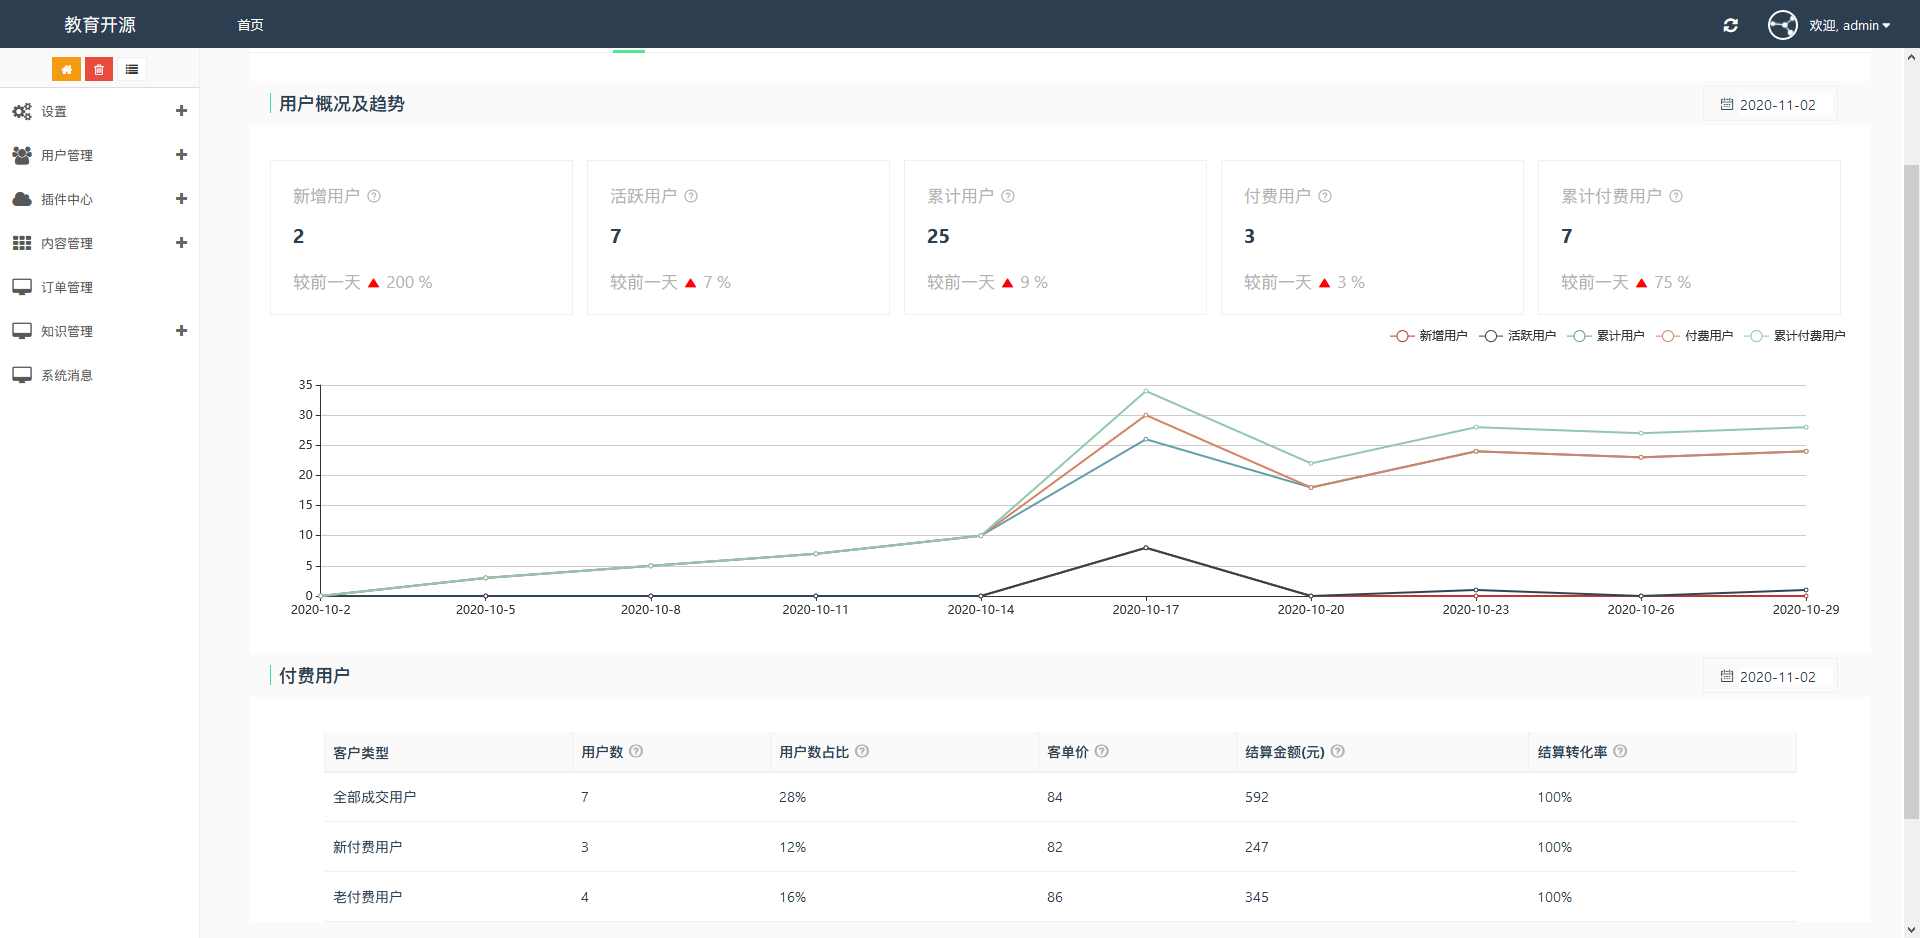Click the red trash icon button
The height and width of the screenshot is (938, 1920).
[99, 69]
